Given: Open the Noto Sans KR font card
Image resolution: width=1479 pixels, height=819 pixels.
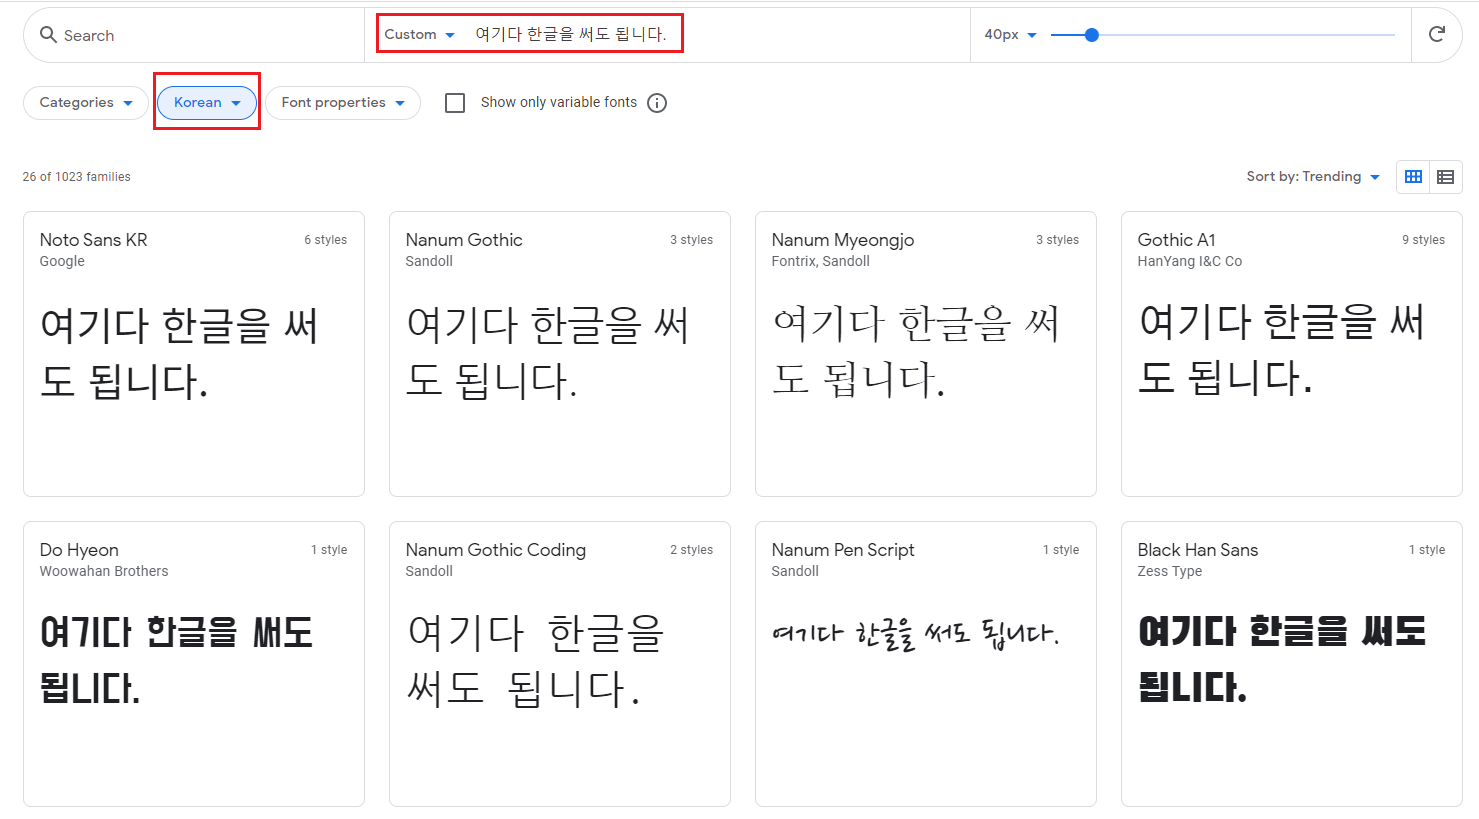Looking at the screenshot, I should click(x=194, y=354).
